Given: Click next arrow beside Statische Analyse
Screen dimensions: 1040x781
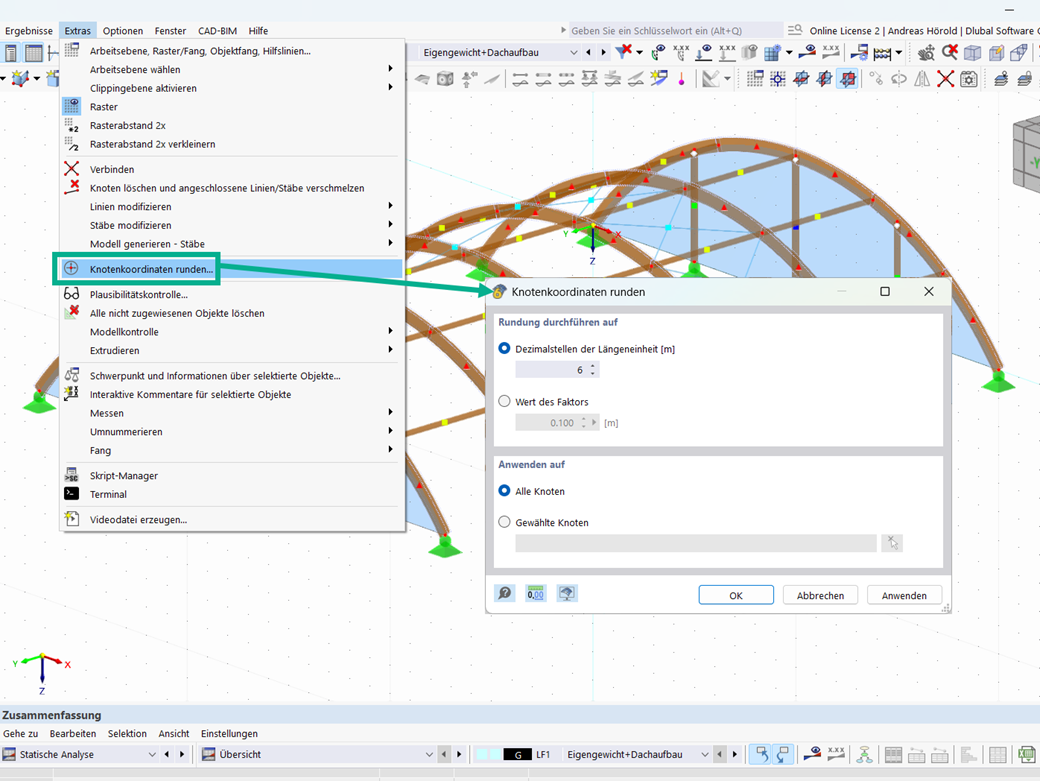Looking at the screenshot, I should [x=182, y=754].
